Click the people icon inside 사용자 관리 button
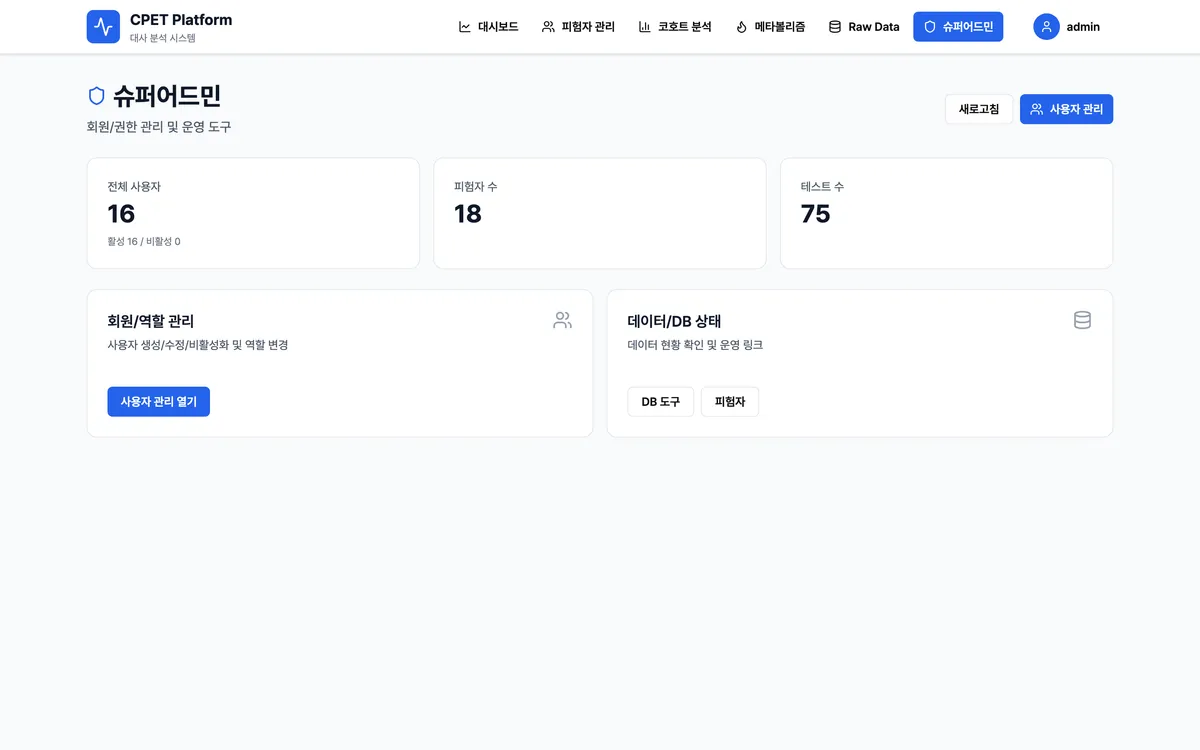 1035,109
